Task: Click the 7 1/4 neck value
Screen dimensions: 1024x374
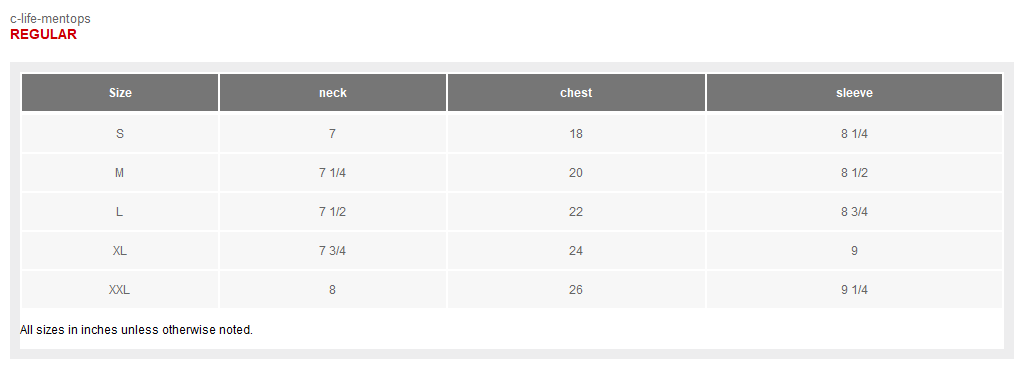Action: (333, 173)
